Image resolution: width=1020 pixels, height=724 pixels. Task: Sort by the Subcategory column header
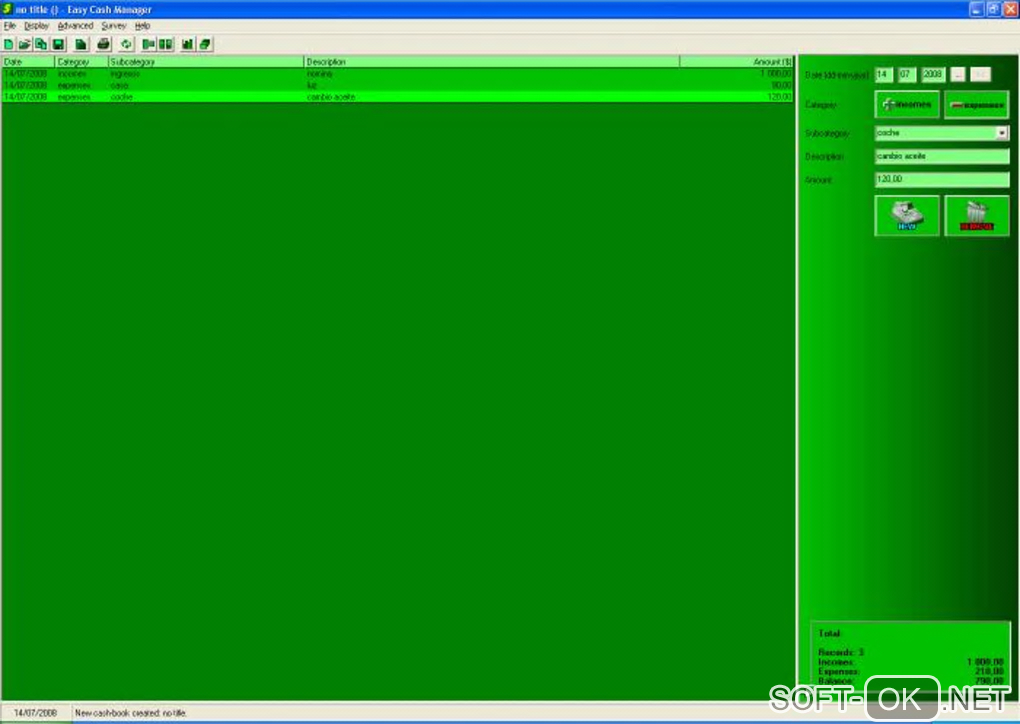click(x=206, y=62)
